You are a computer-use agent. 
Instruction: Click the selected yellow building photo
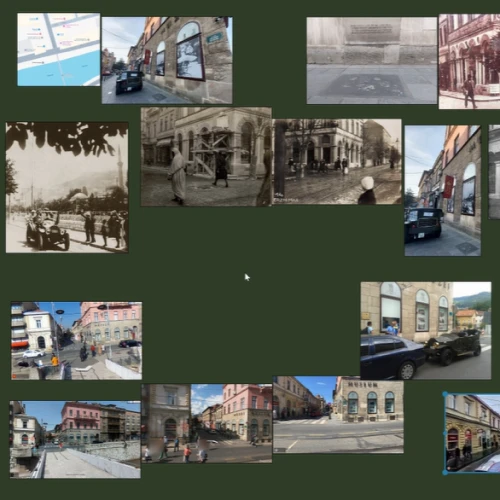tap(473, 433)
